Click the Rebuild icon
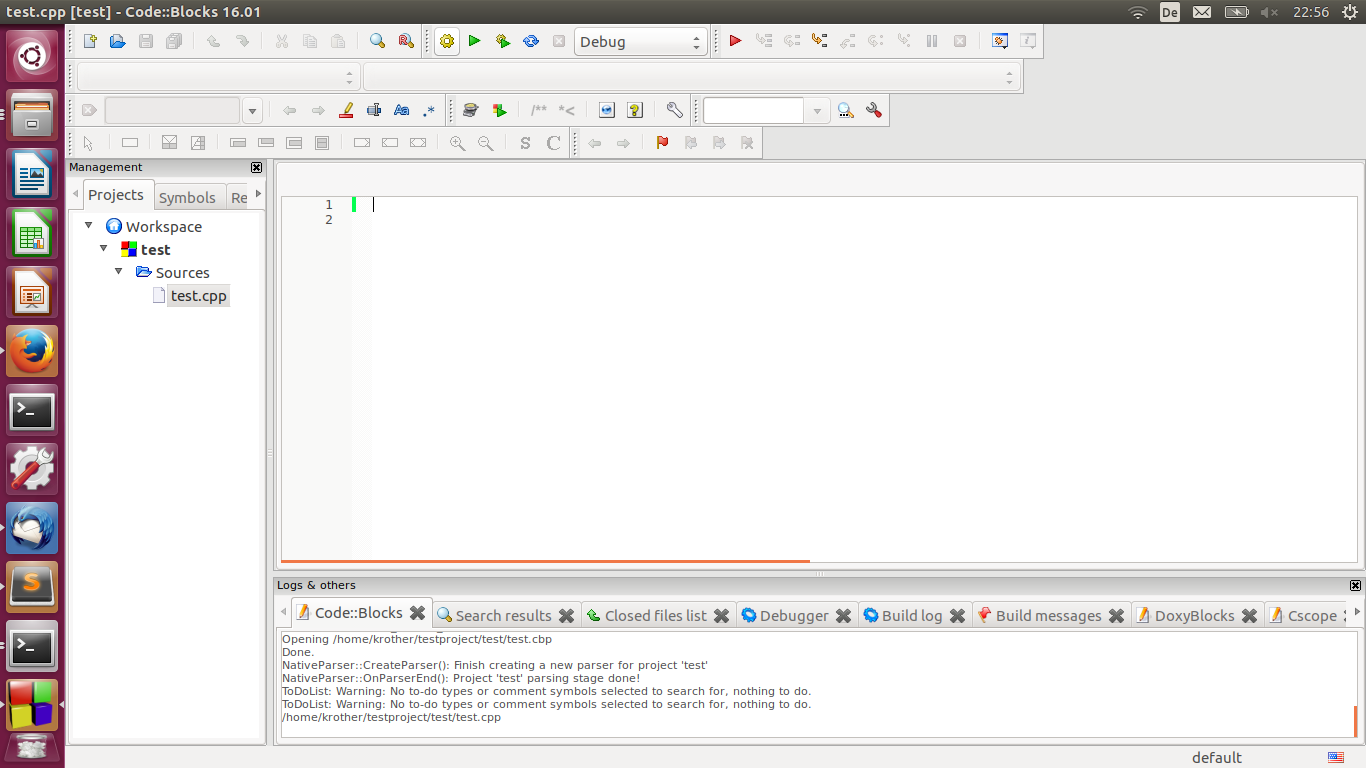This screenshot has width=1366, height=768. pos(531,41)
